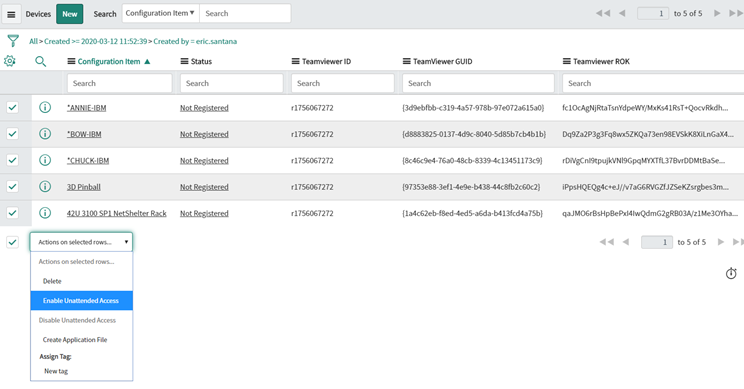Screen dimensions: 744x389
Task: Open 42U 3100 SP1 NetShelter Rack link
Action: (x=117, y=213)
